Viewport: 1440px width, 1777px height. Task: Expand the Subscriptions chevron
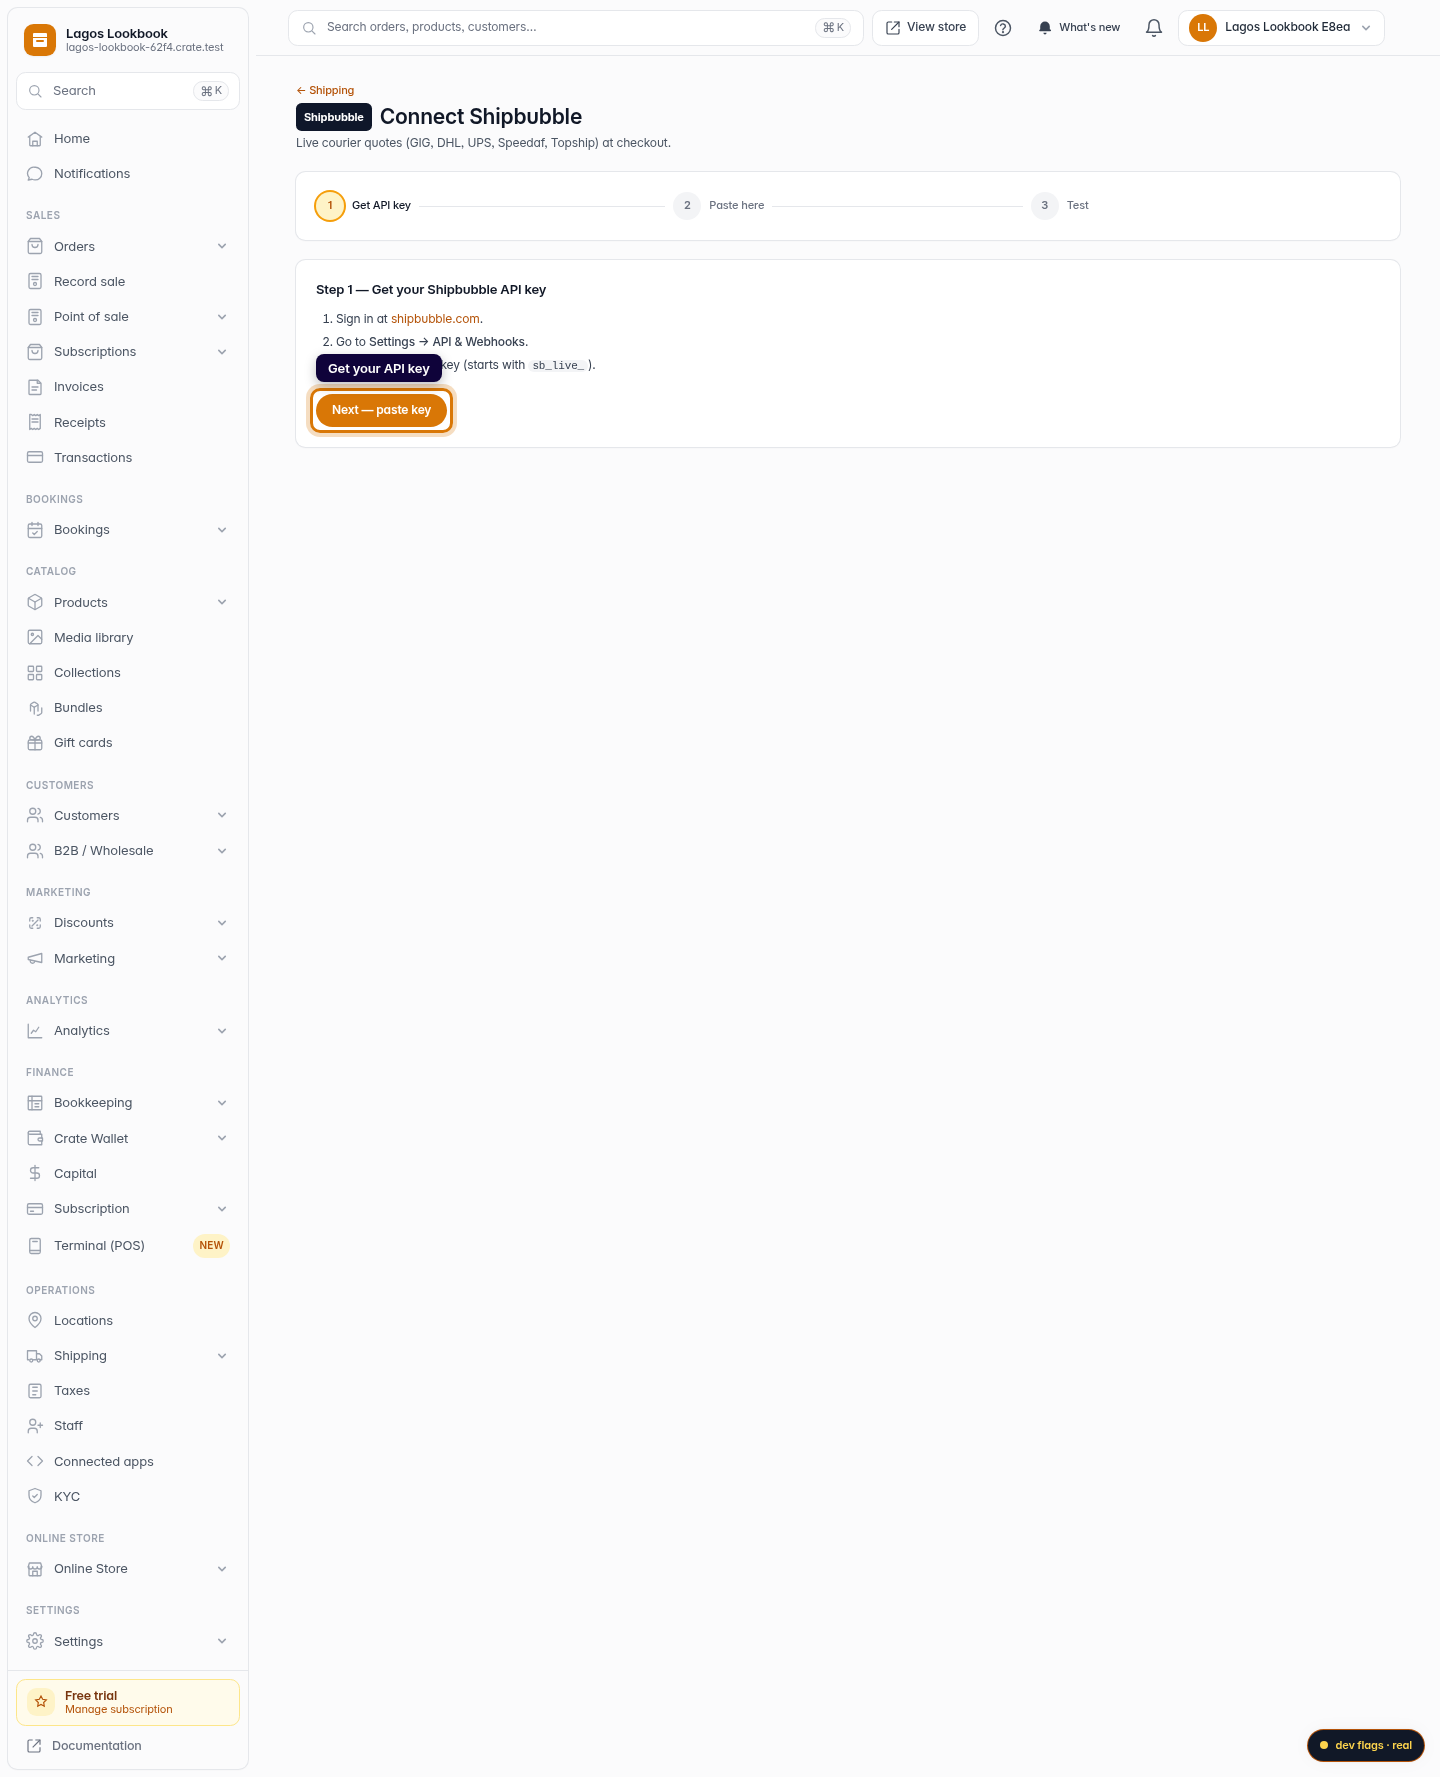click(222, 352)
